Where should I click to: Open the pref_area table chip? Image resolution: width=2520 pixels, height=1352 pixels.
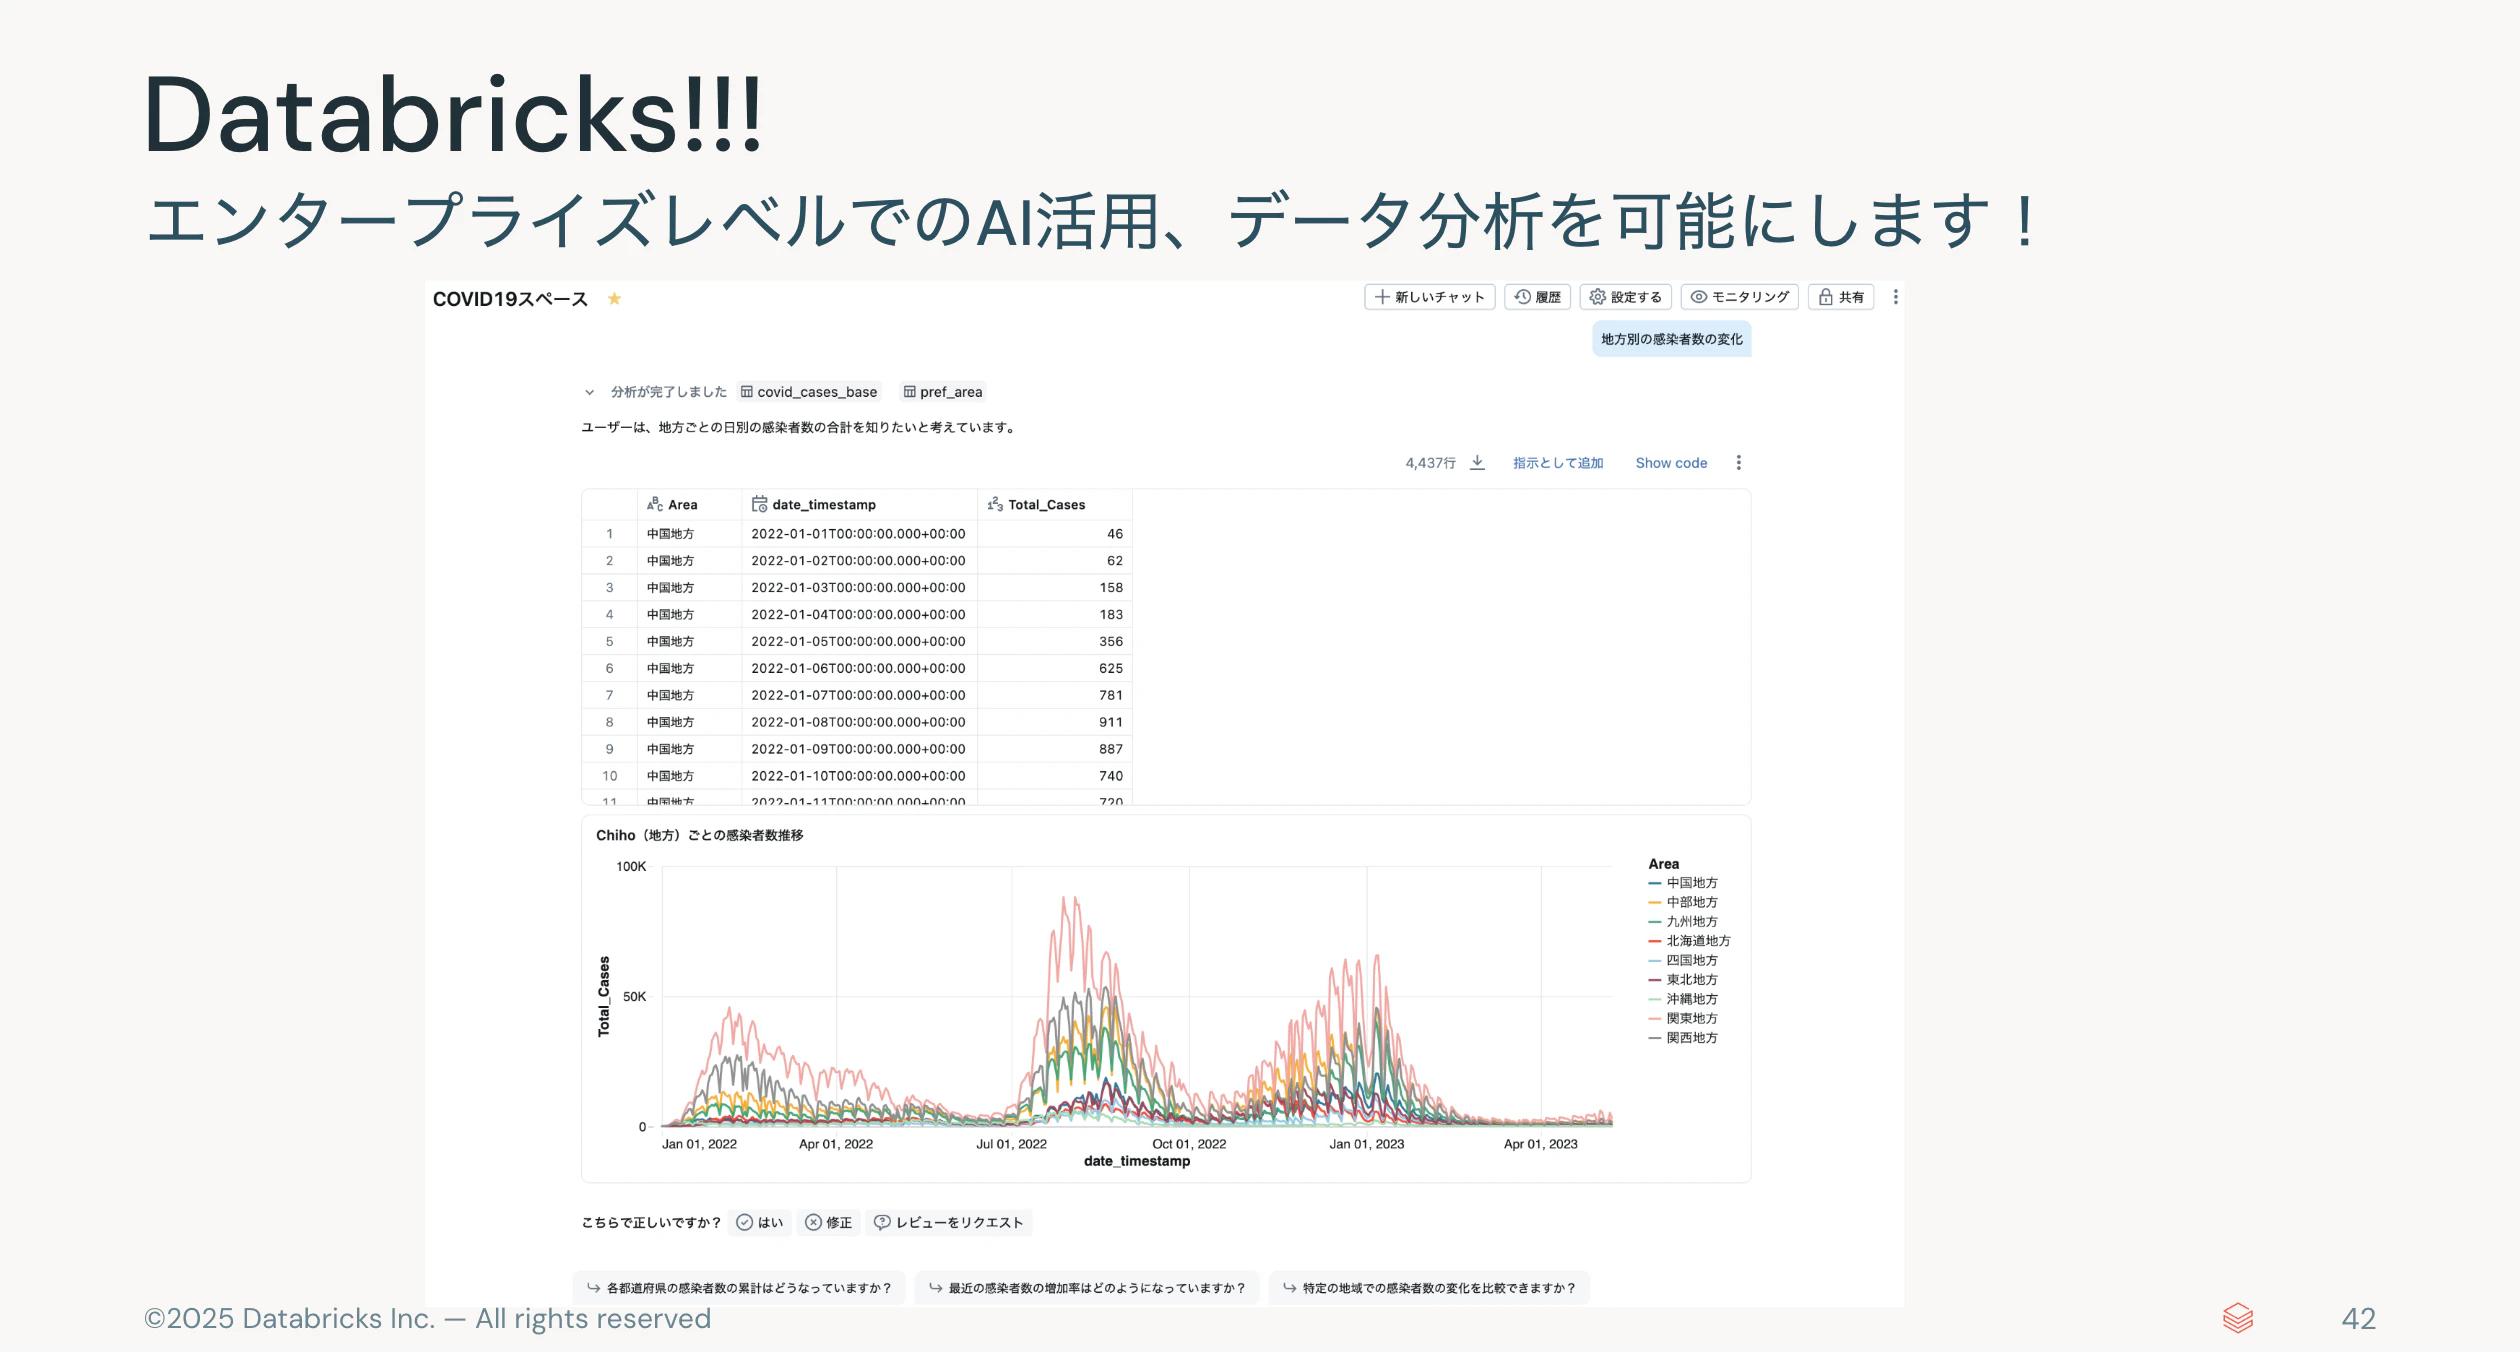pyautogui.click(x=943, y=392)
